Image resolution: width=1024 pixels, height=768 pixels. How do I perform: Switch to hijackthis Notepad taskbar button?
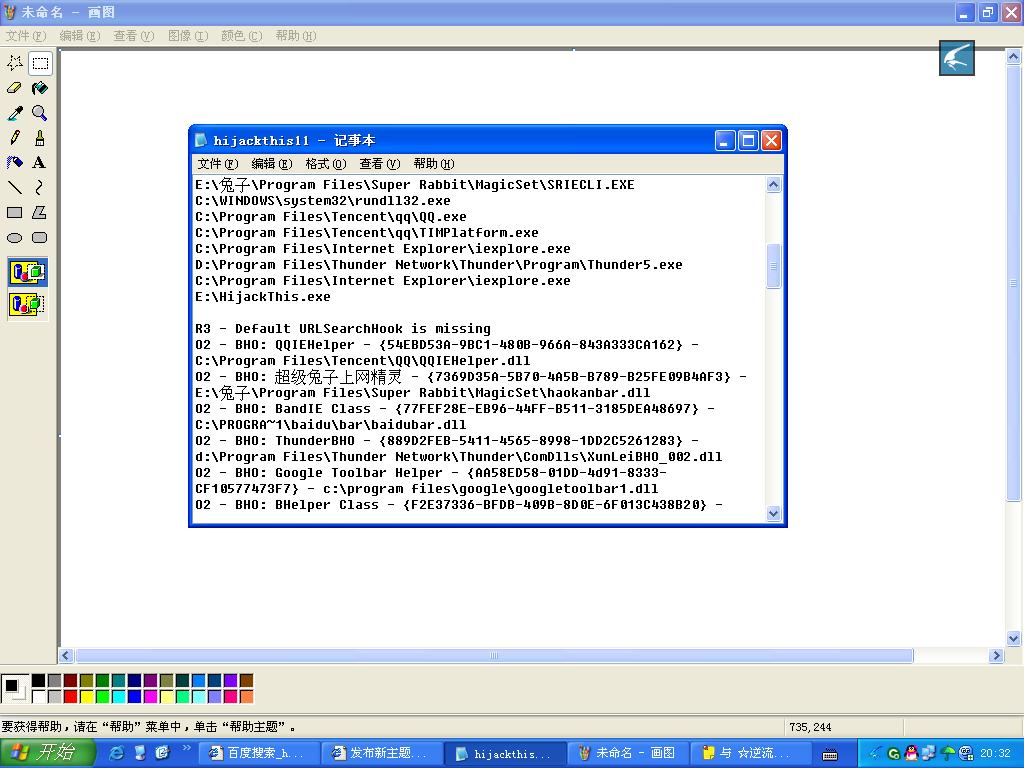coord(504,754)
